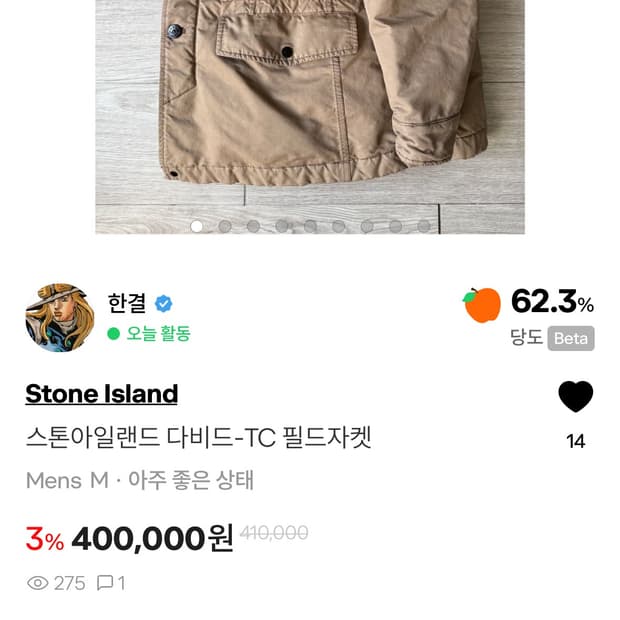Tap the Beta badge next to 당도
This screenshot has height=620, width=620.
571,338
